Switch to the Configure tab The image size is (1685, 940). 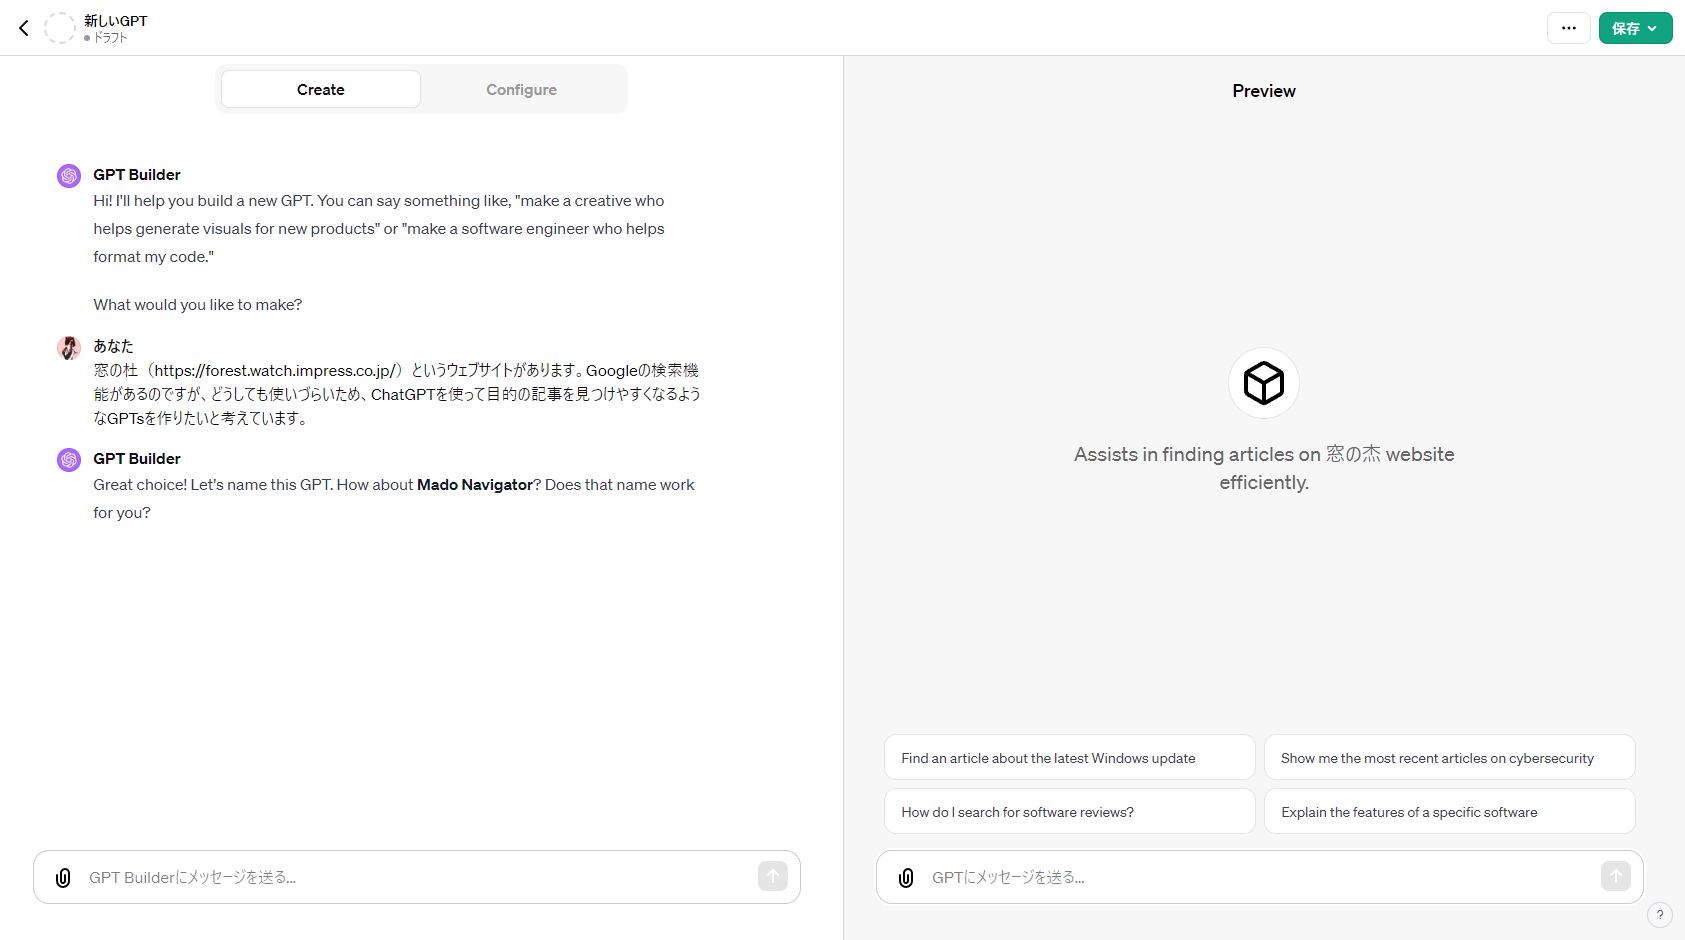(521, 89)
